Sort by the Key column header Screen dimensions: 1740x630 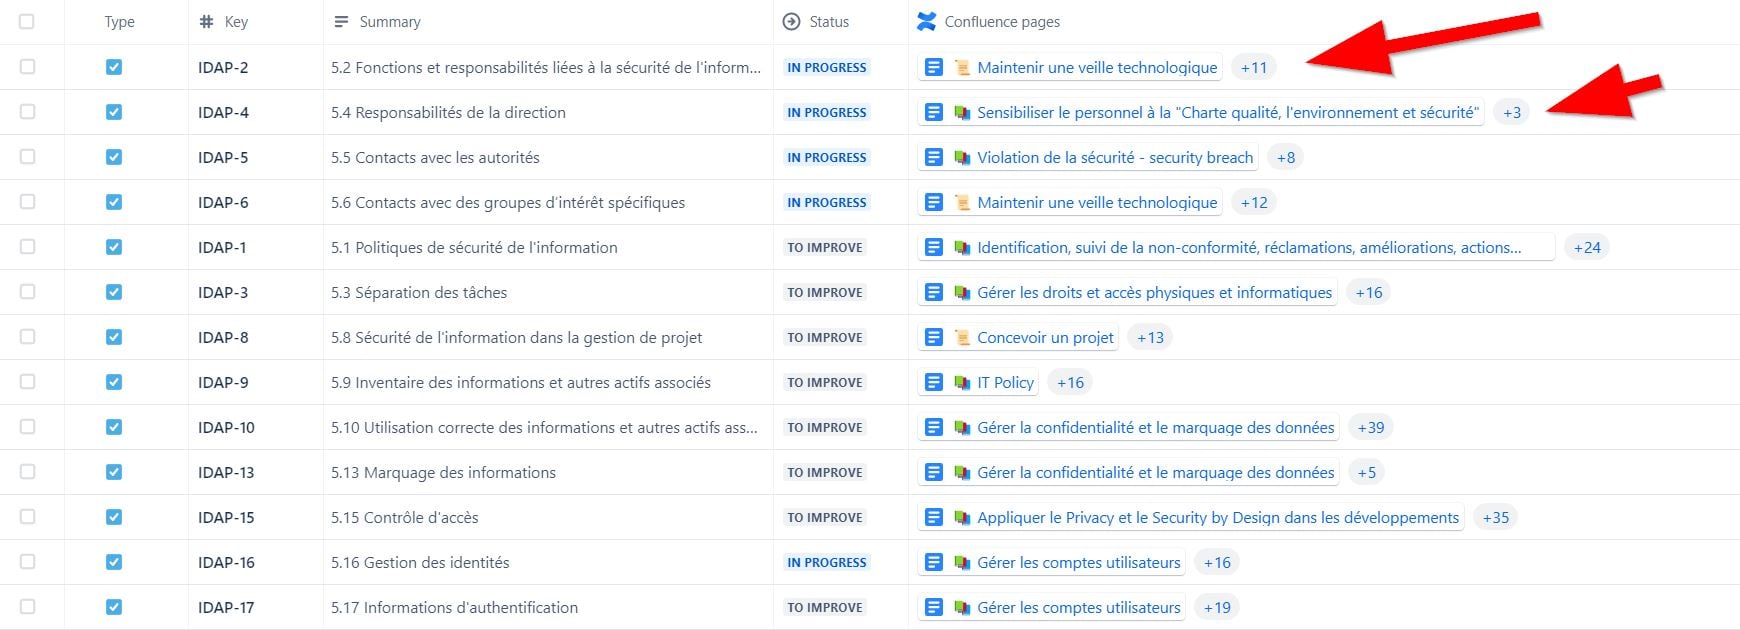tap(236, 21)
